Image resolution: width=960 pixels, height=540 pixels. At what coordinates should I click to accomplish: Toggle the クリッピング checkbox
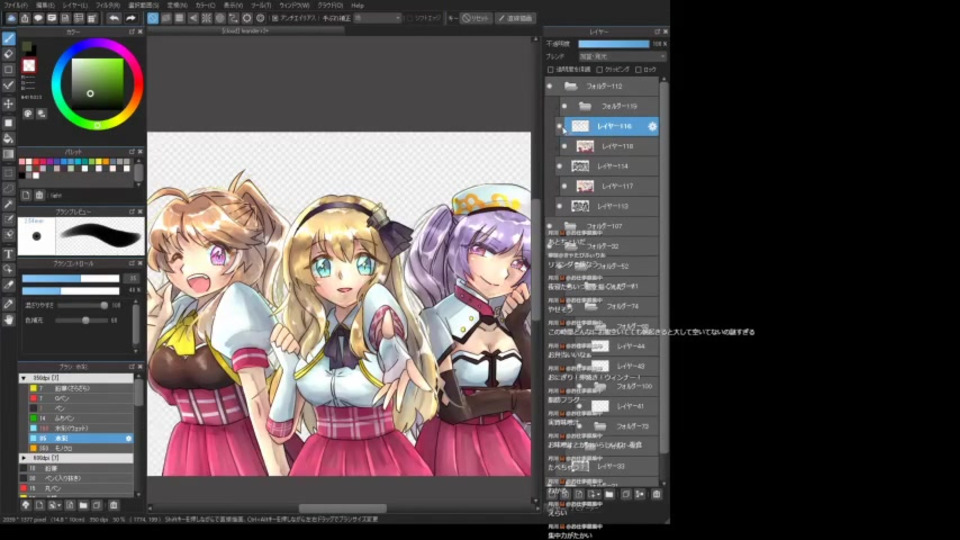600,70
